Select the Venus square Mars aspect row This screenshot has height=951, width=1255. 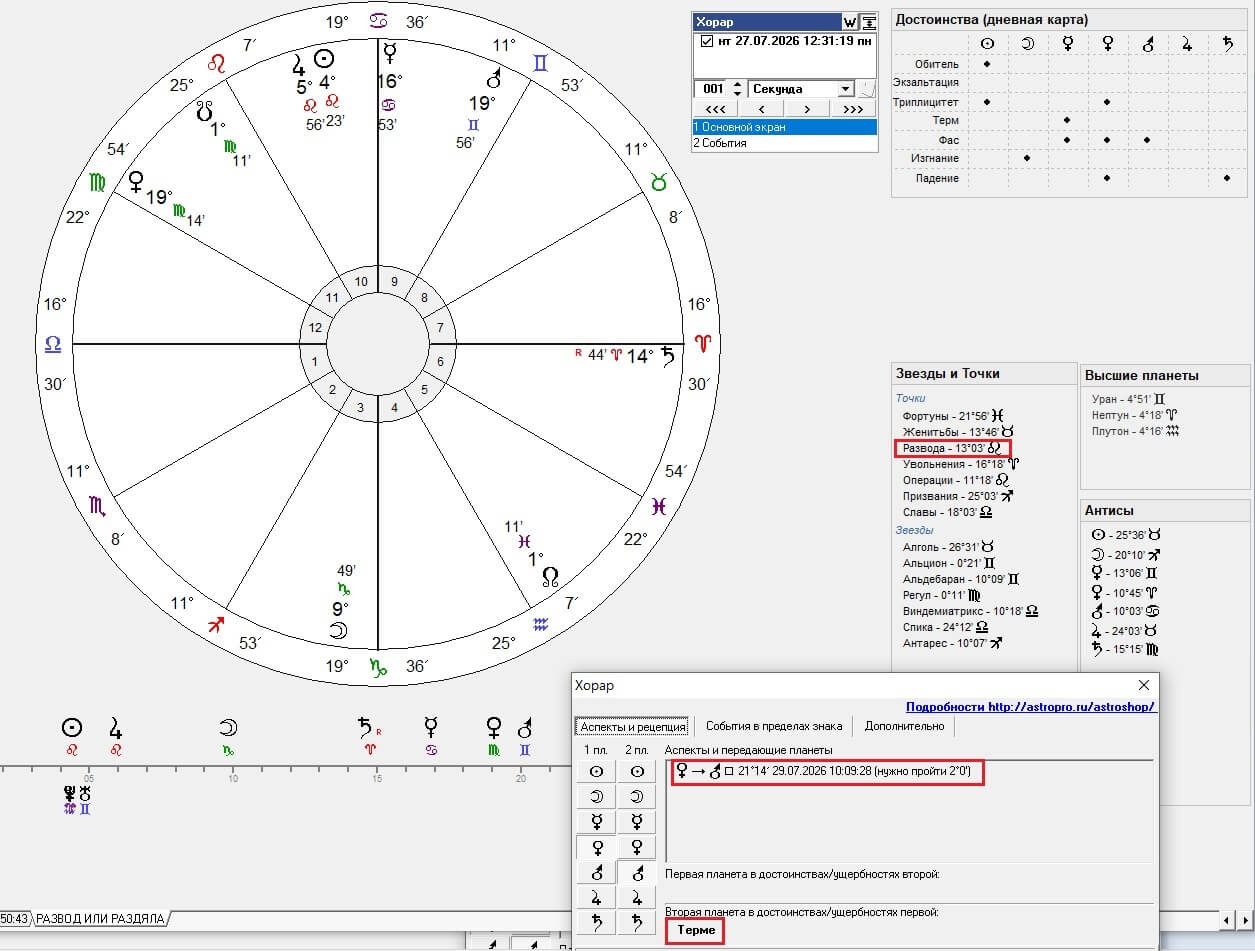[x=827, y=771]
